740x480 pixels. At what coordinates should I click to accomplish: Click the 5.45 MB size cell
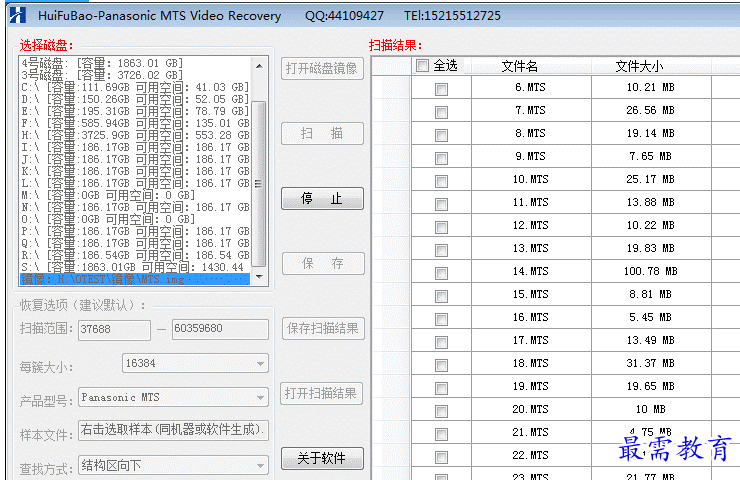(651, 317)
